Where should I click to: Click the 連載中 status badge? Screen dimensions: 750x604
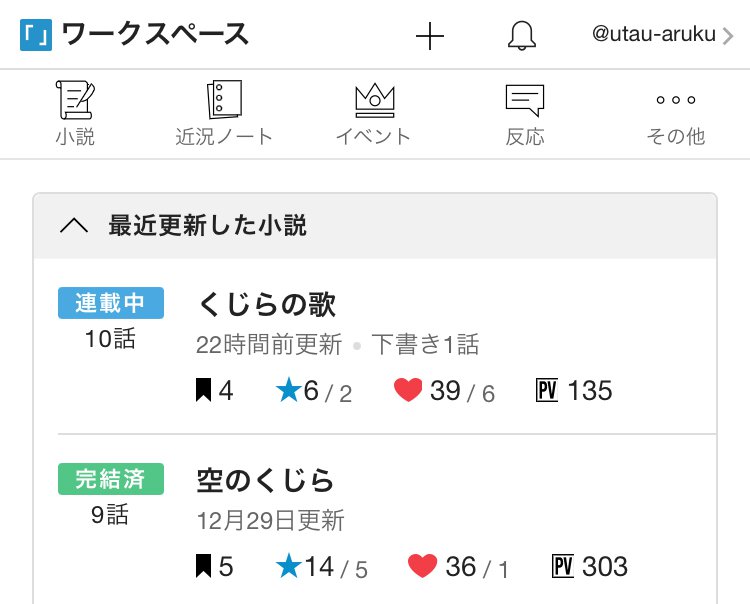[110, 303]
